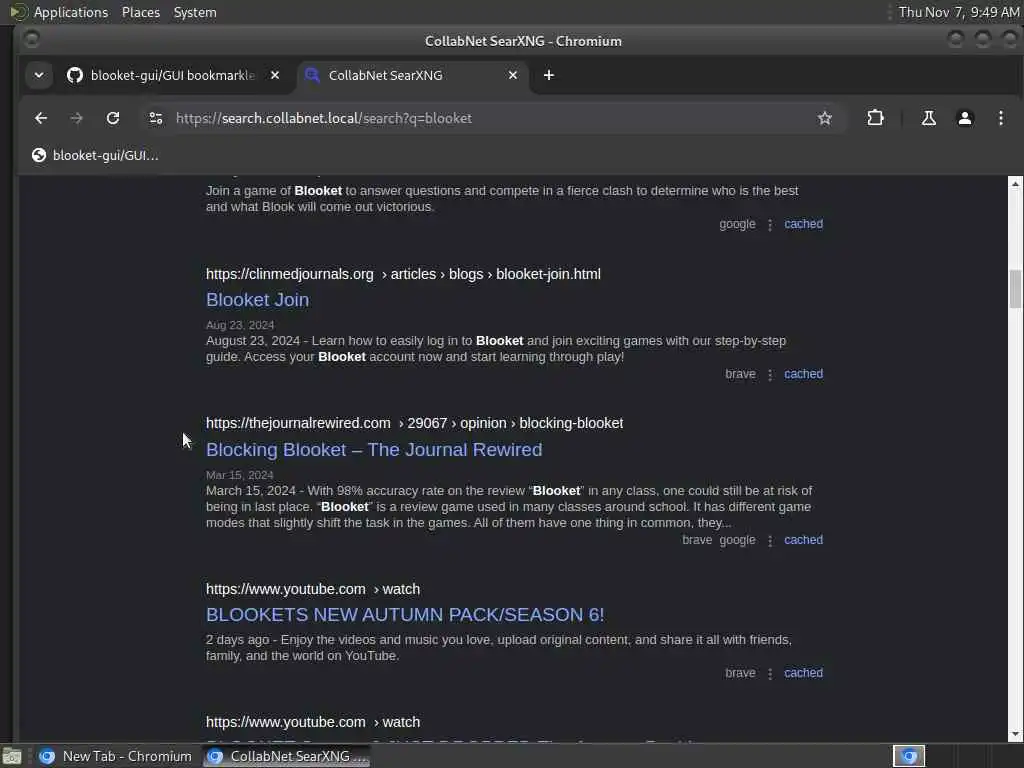Click the youtube.com URL above AUTUMN PACK
Viewport: 1024px width, 768px height.
(313, 589)
